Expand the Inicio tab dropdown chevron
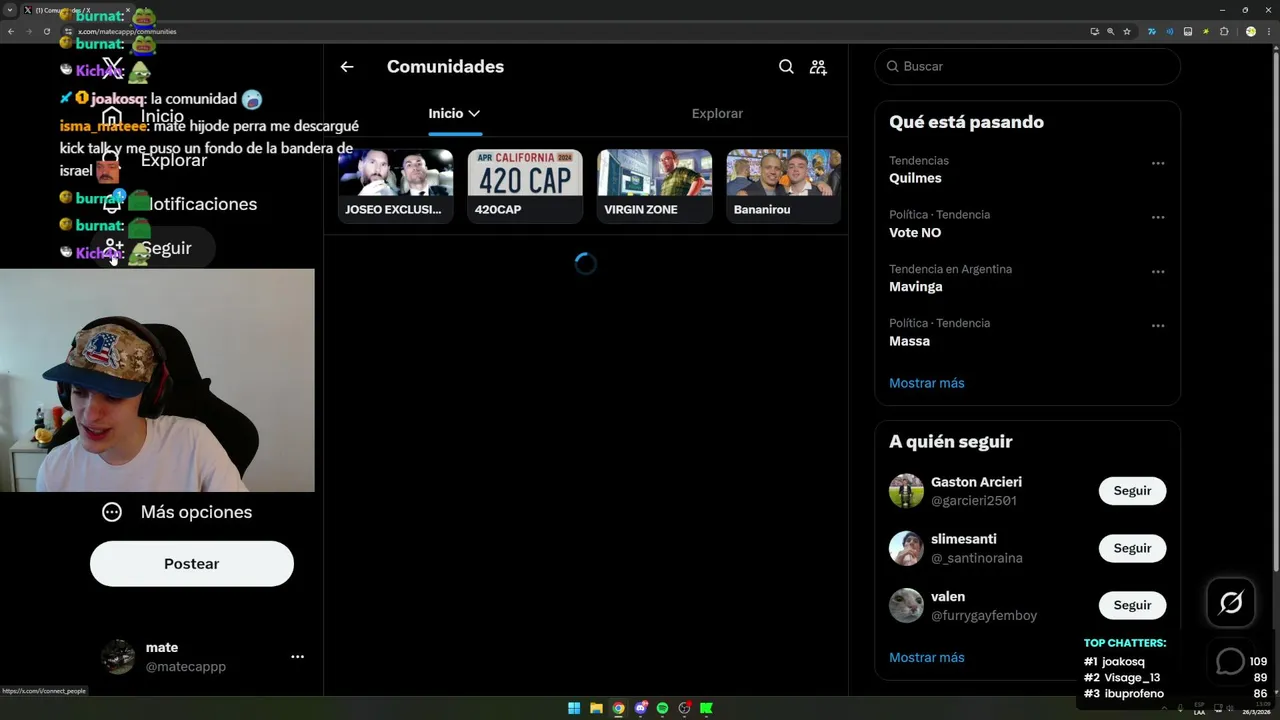Viewport: 1280px width, 720px height. 474,114
